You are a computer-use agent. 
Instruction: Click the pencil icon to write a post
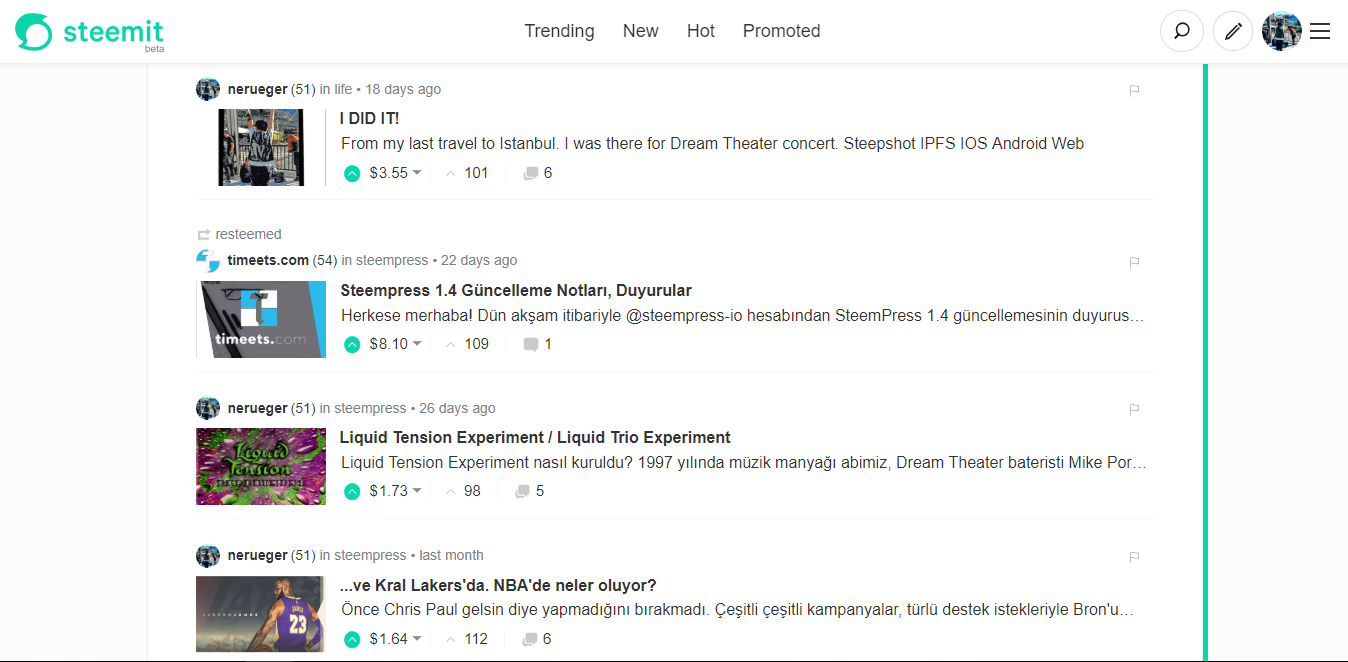[x=1233, y=31]
